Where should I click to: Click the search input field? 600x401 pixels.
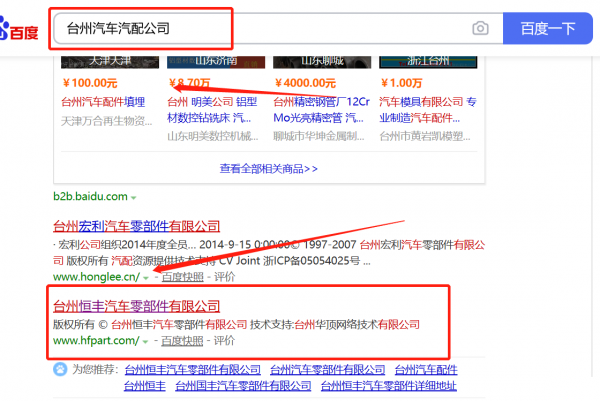click(260, 29)
